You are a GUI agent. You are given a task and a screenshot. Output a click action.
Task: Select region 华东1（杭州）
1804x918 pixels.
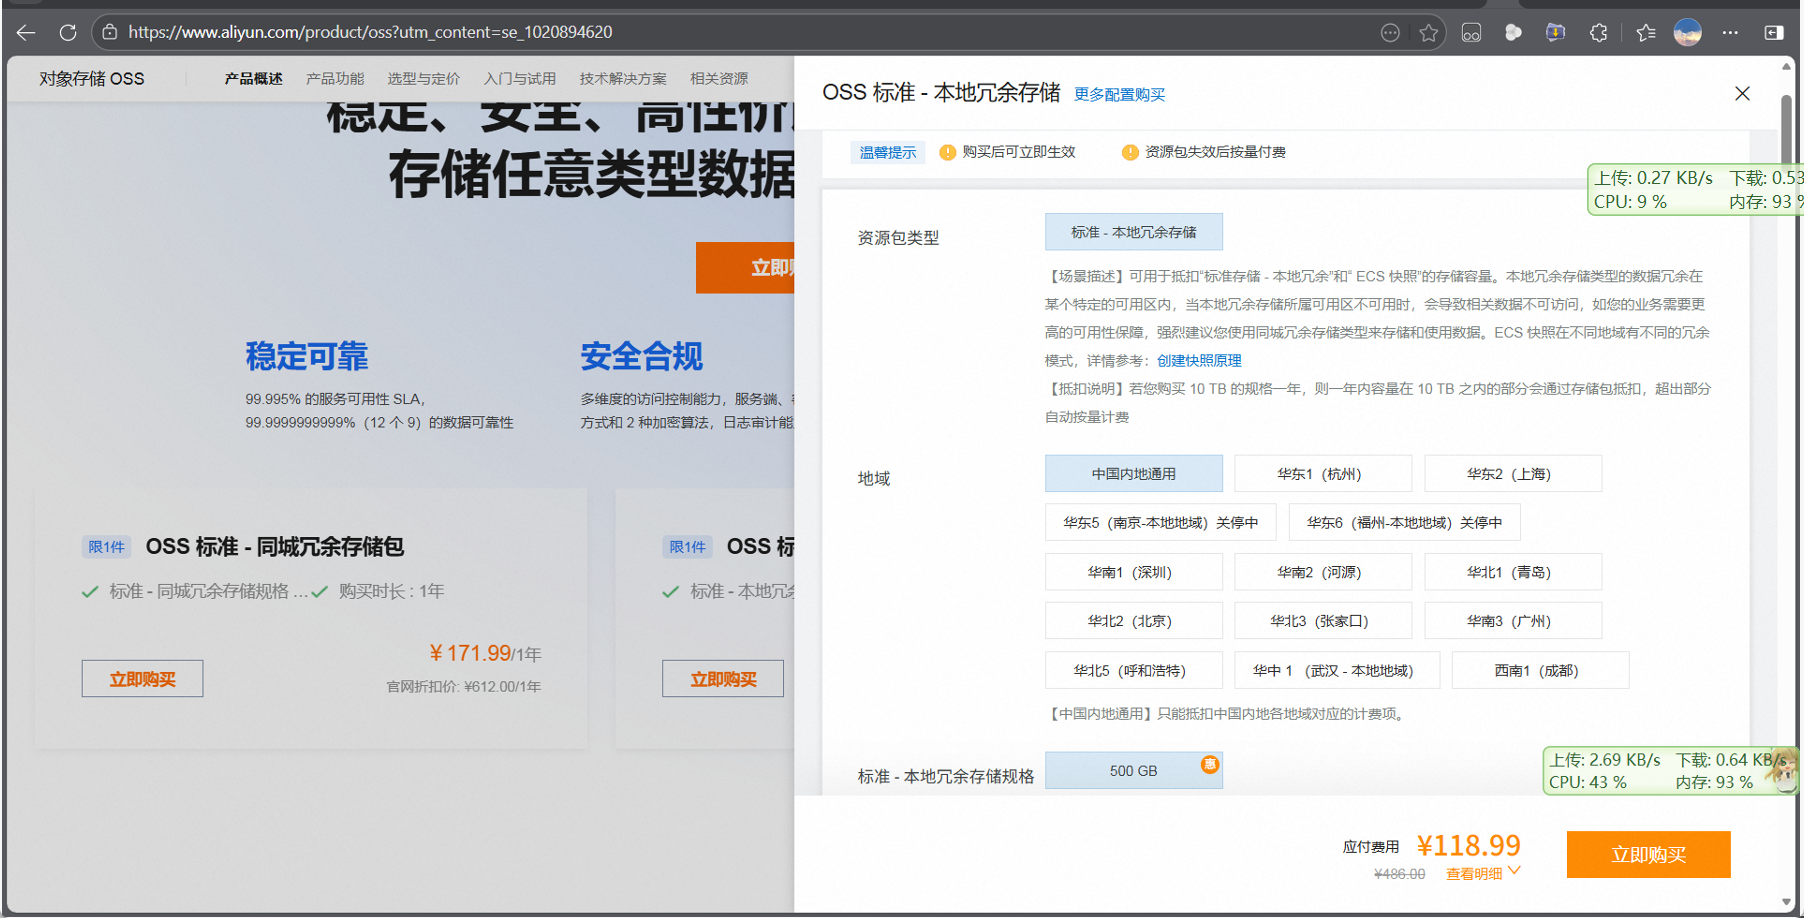1323,474
